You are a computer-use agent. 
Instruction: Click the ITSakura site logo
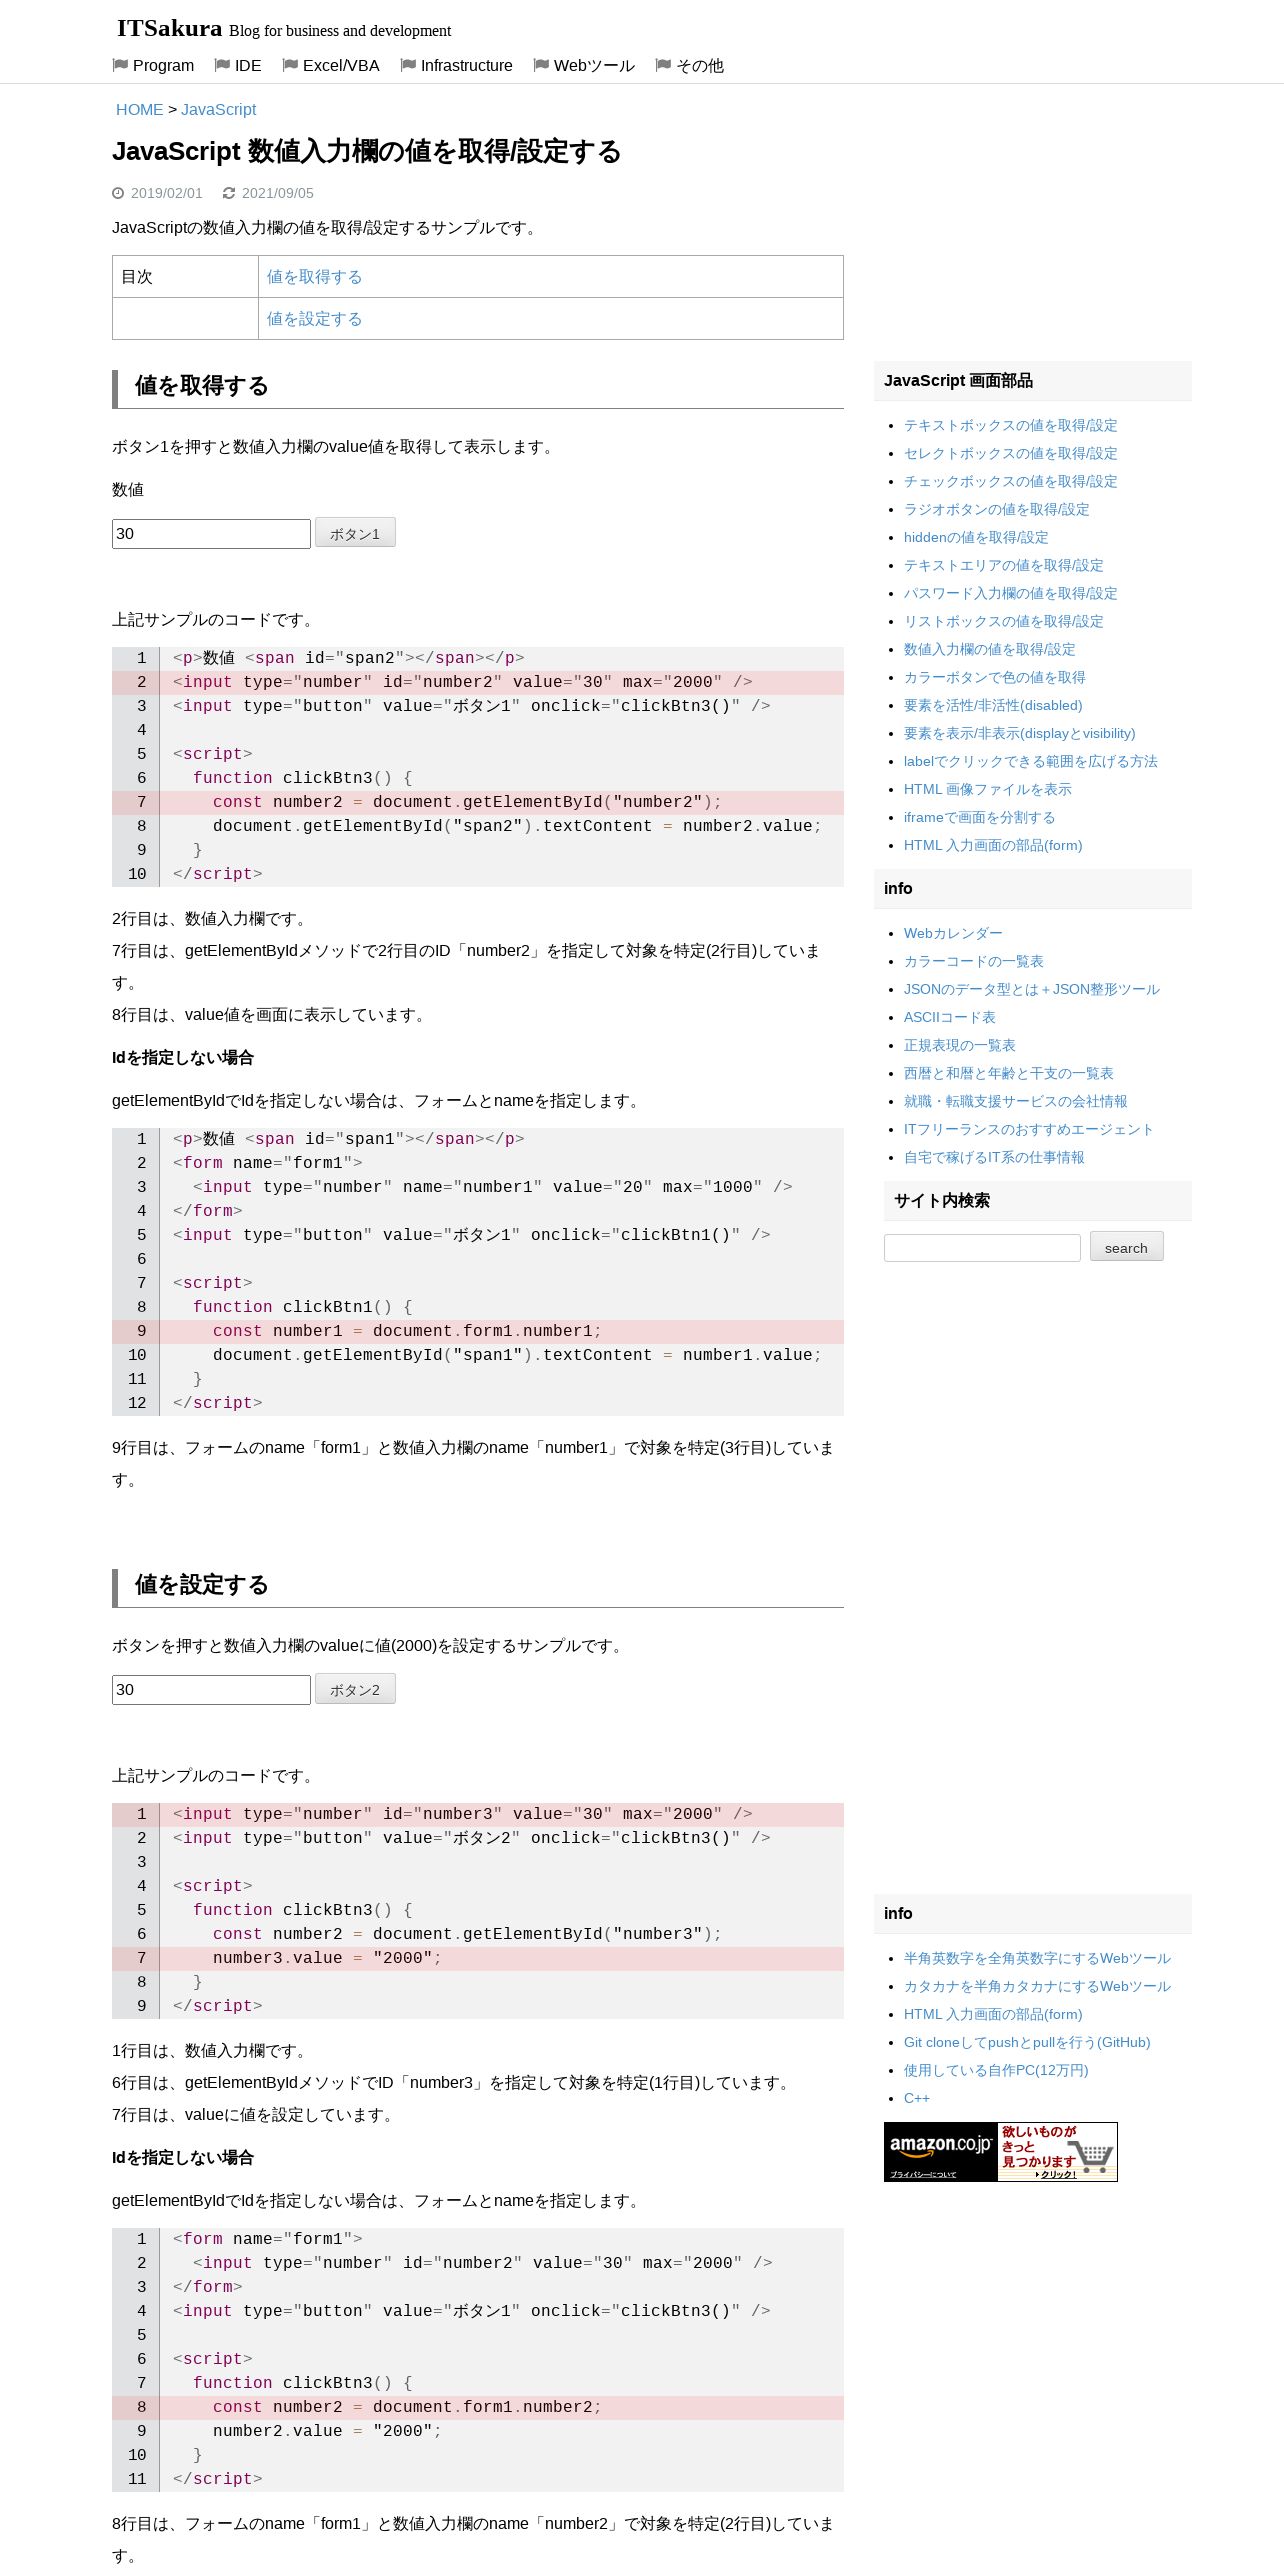169,29
